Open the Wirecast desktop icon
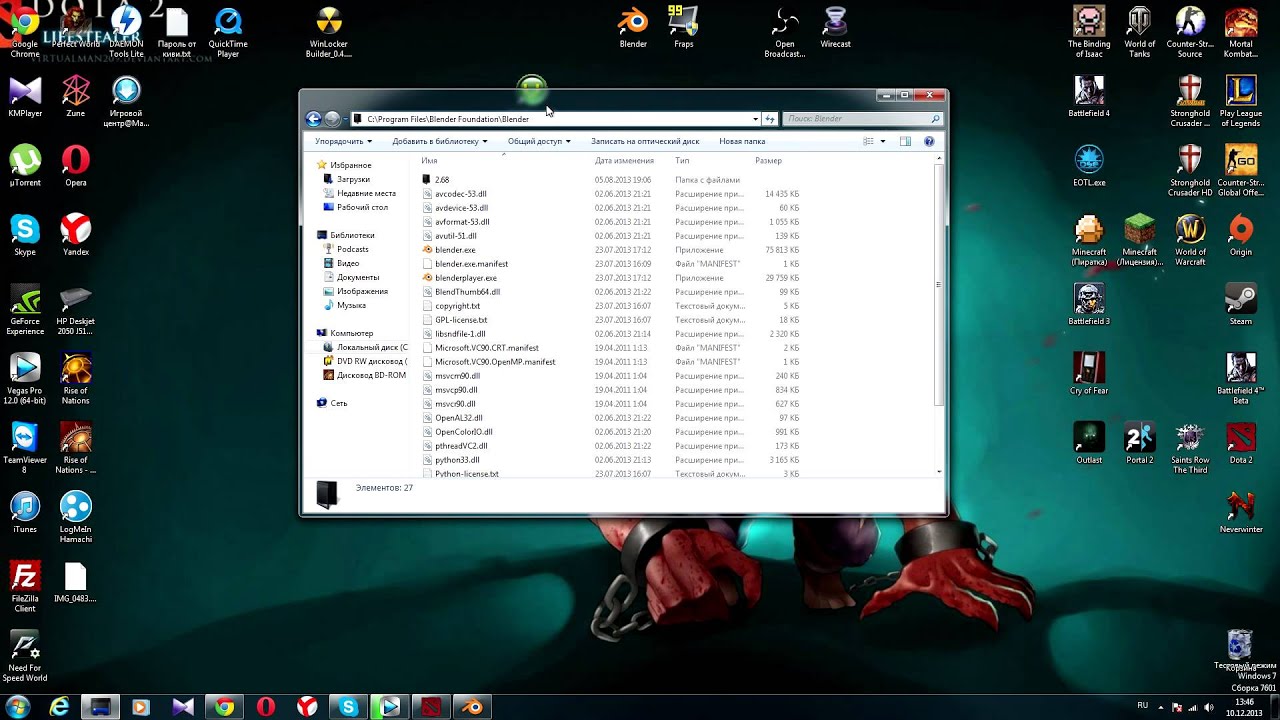Screen dimensions: 1280x720 click(x=835, y=27)
